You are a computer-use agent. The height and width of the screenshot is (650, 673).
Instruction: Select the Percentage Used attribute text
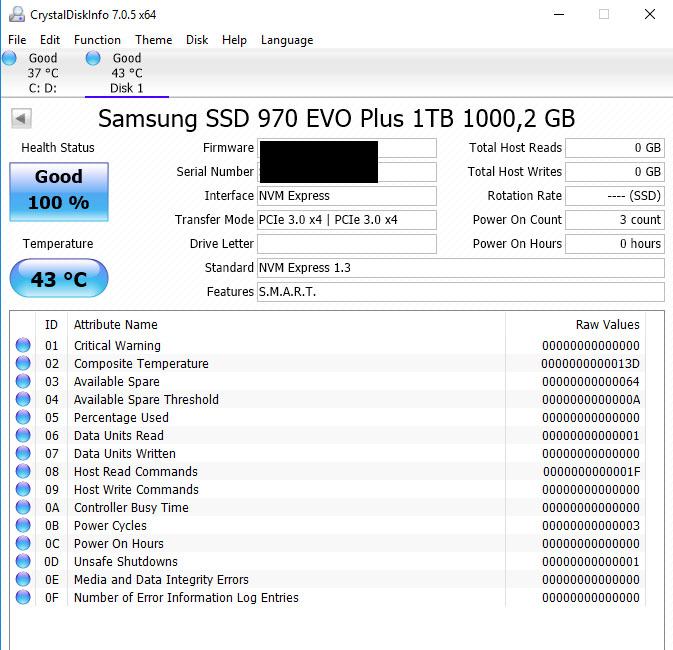pyautogui.click(x=121, y=418)
